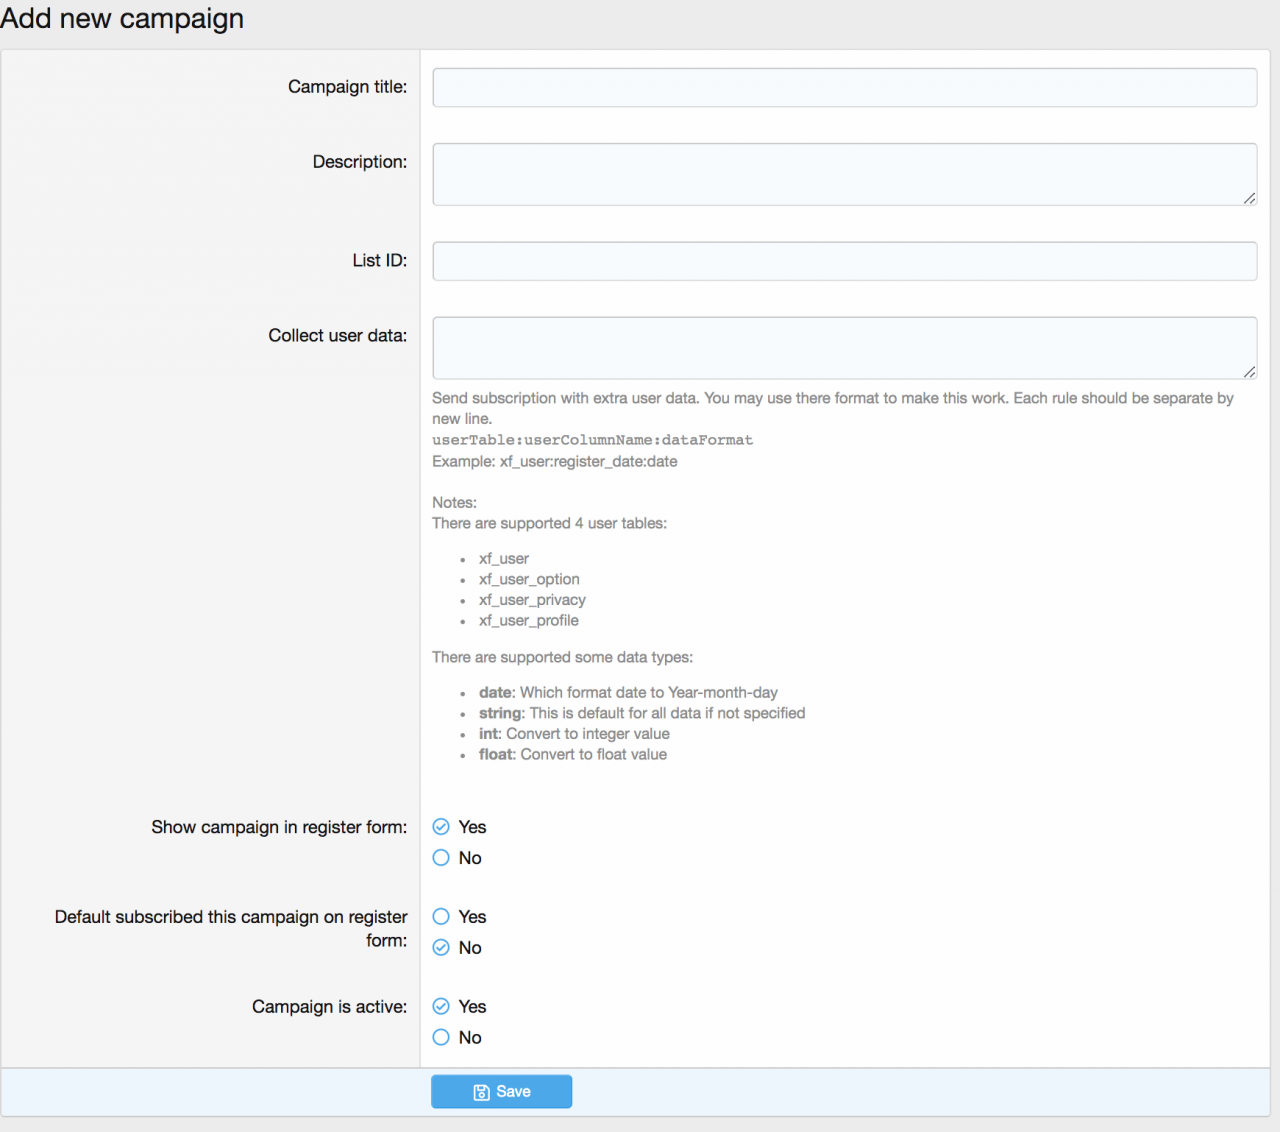Image resolution: width=1280 pixels, height=1132 pixels.
Task: Choose Yes for Default subscribed on register form
Action: click(x=441, y=917)
